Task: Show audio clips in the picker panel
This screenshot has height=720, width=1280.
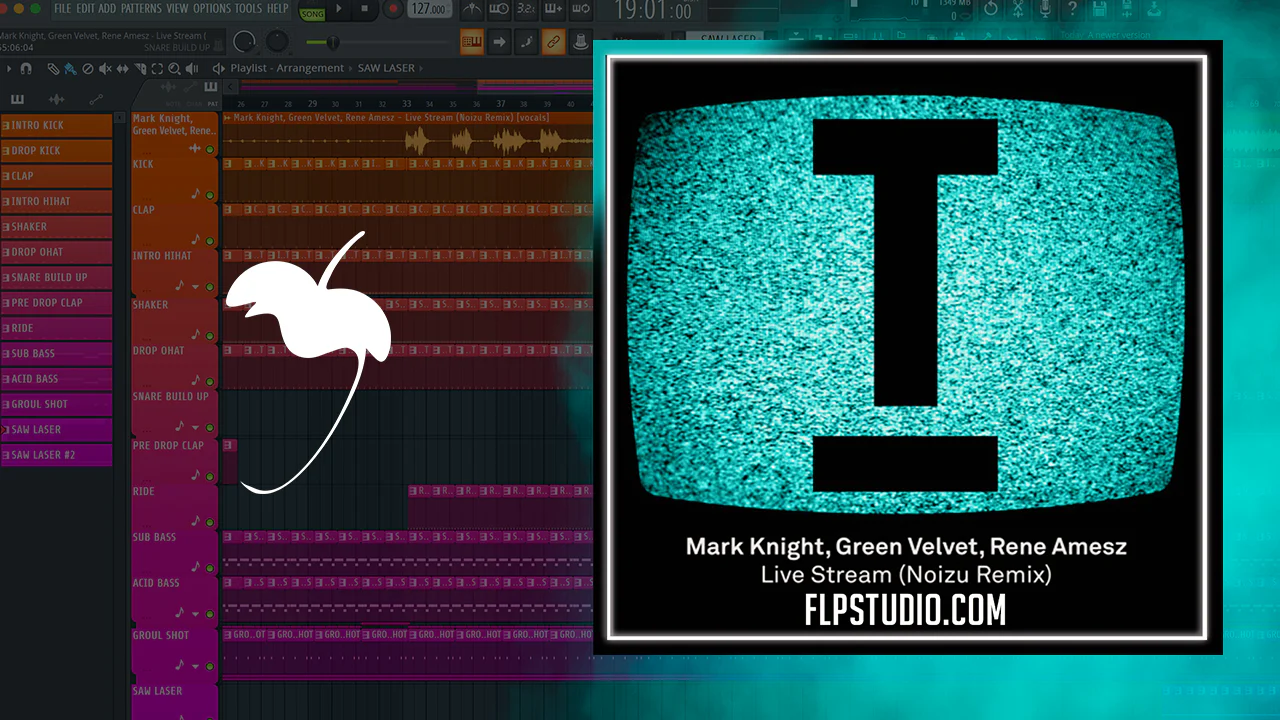Action: tap(57, 99)
